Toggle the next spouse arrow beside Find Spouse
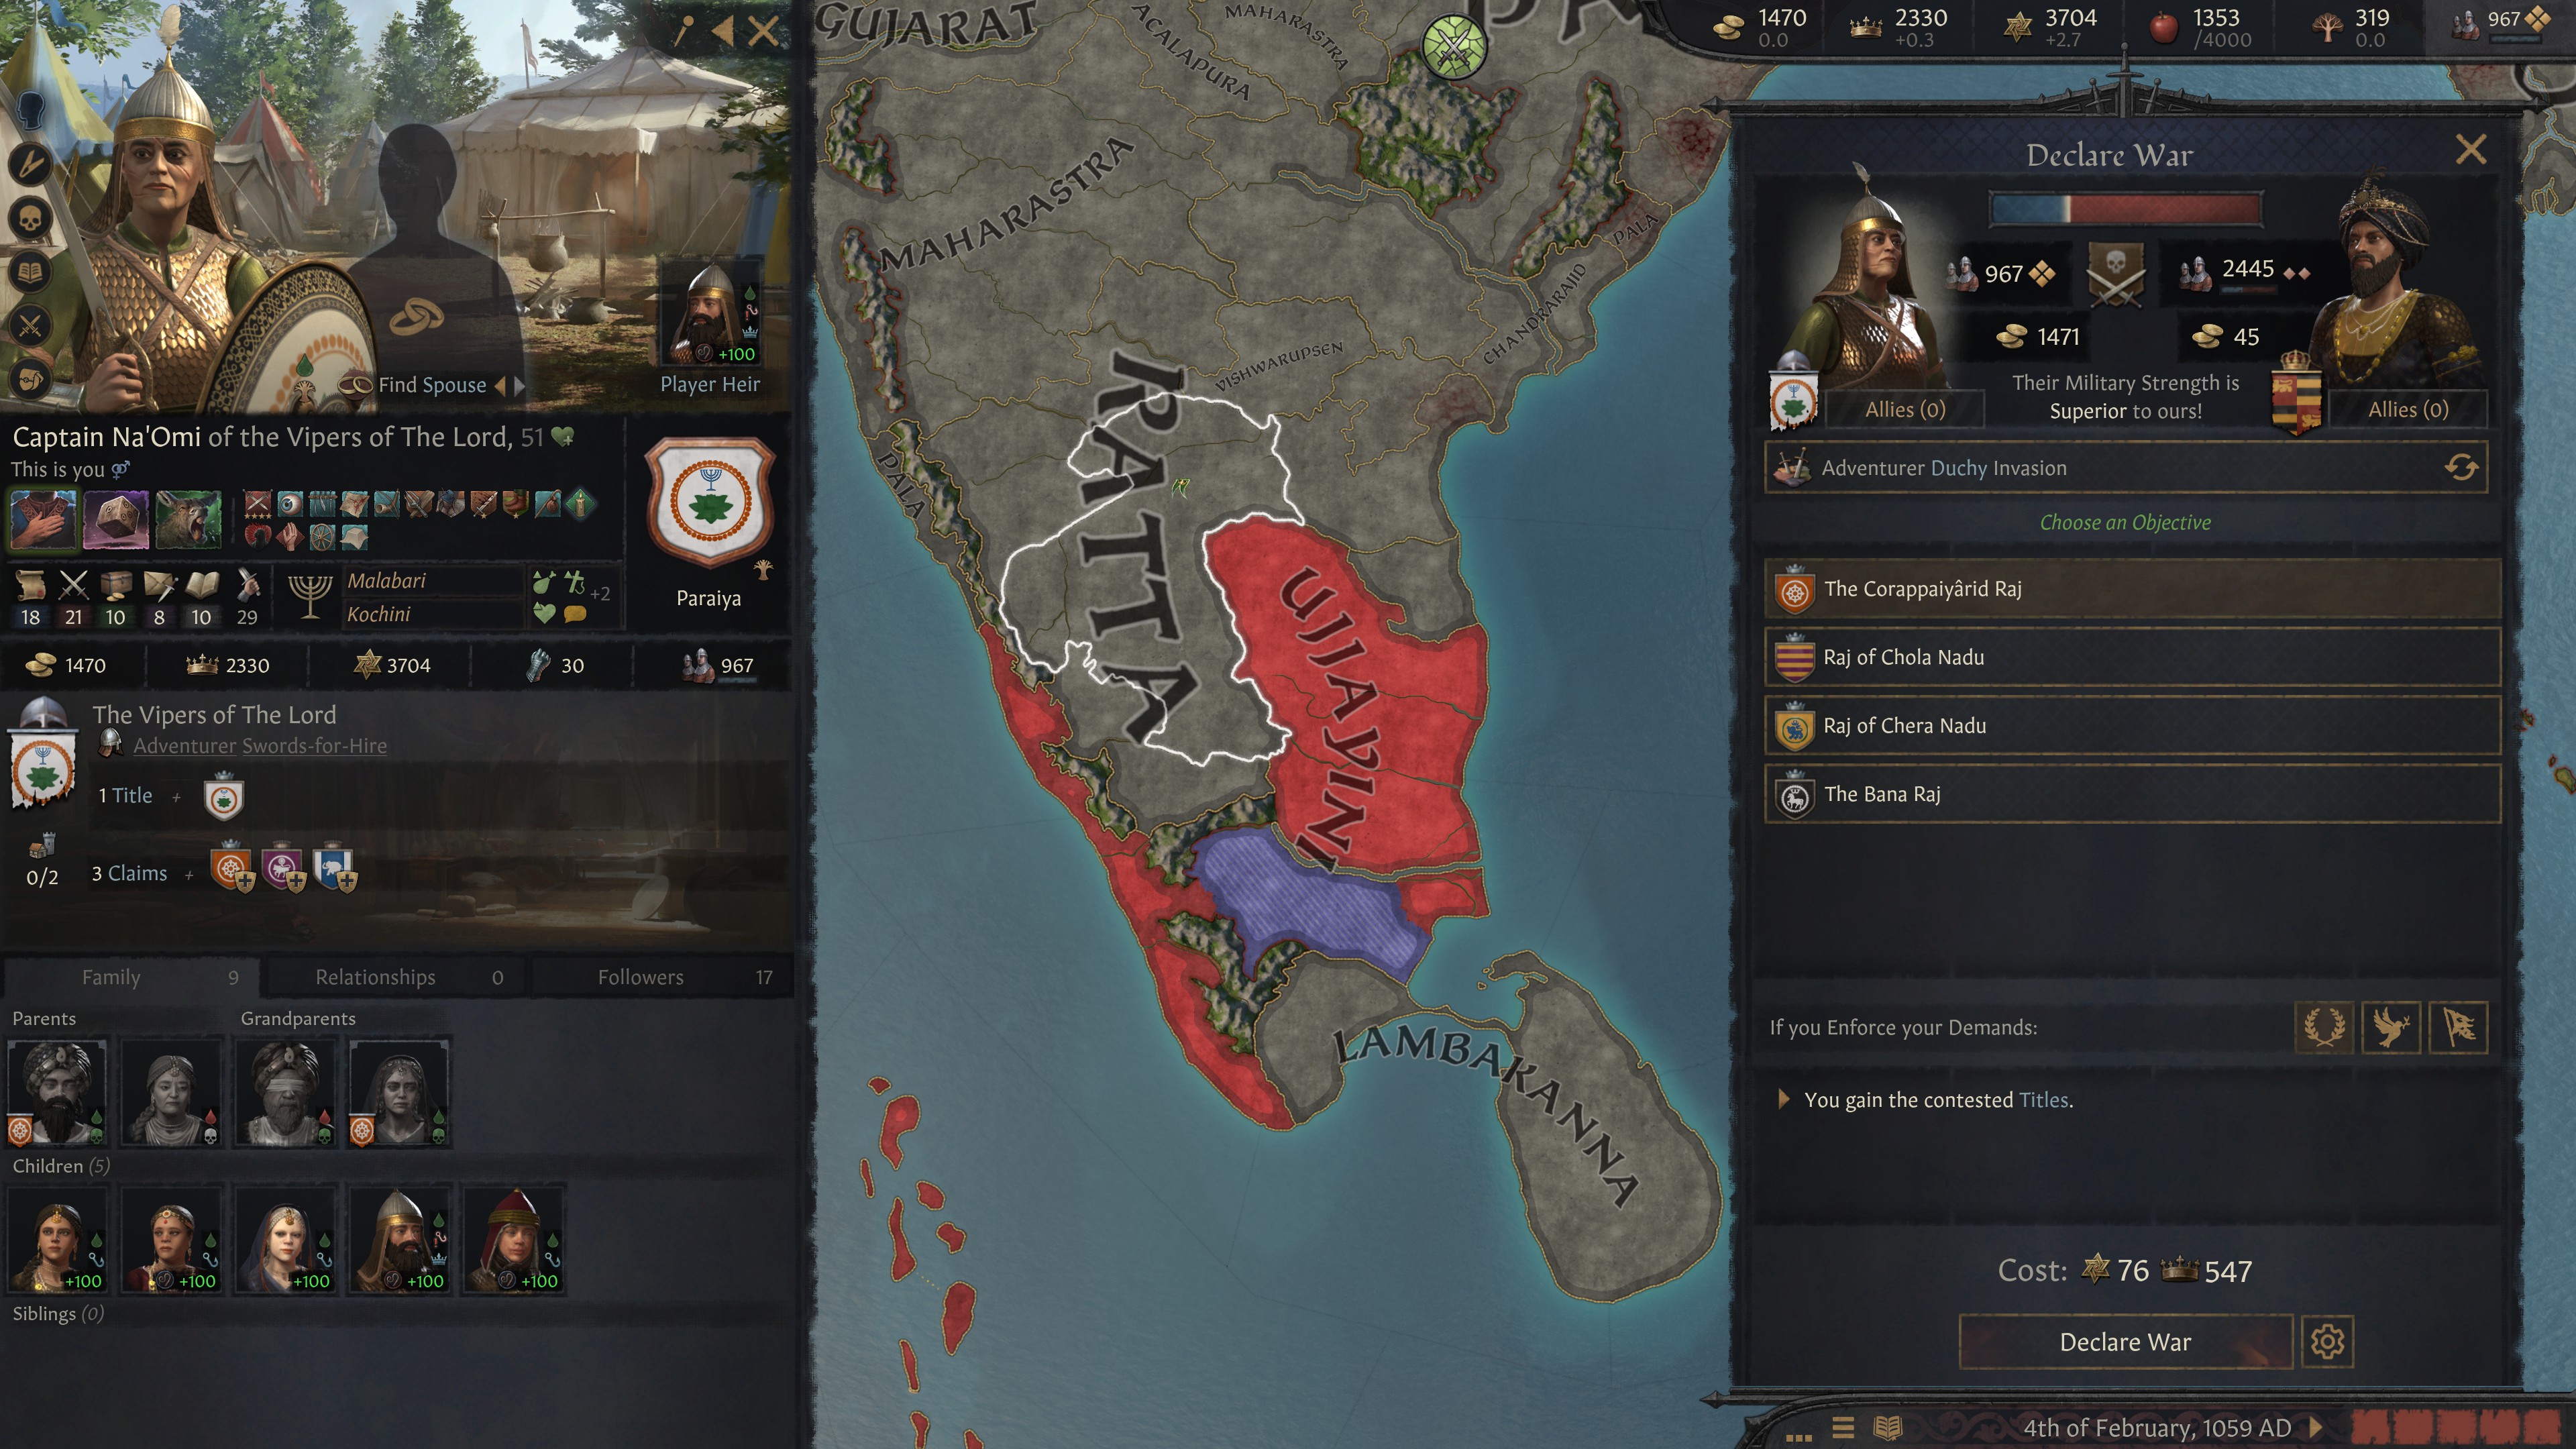The image size is (2576, 1449). pyautogui.click(x=520, y=385)
